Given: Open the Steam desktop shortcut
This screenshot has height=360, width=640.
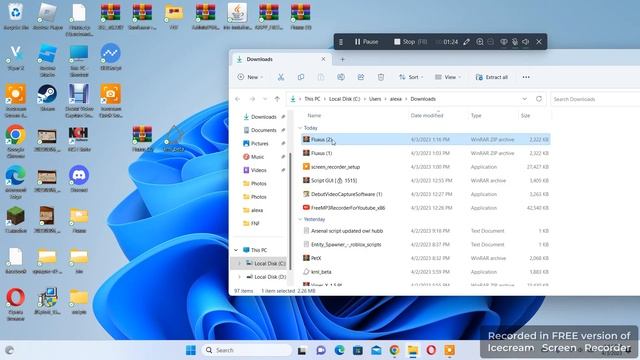Looking at the screenshot, I should point(47,98).
